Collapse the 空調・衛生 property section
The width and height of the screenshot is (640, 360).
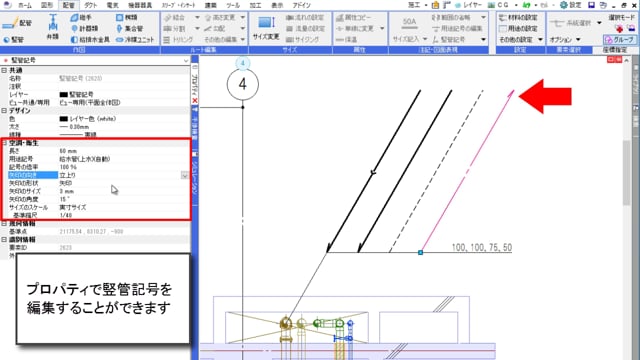[x=4, y=143]
